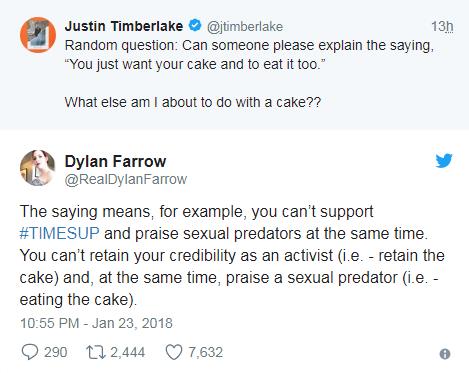The height and width of the screenshot is (373, 469).
Task: Click the 290 replies count
Action: tap(56, 352)
